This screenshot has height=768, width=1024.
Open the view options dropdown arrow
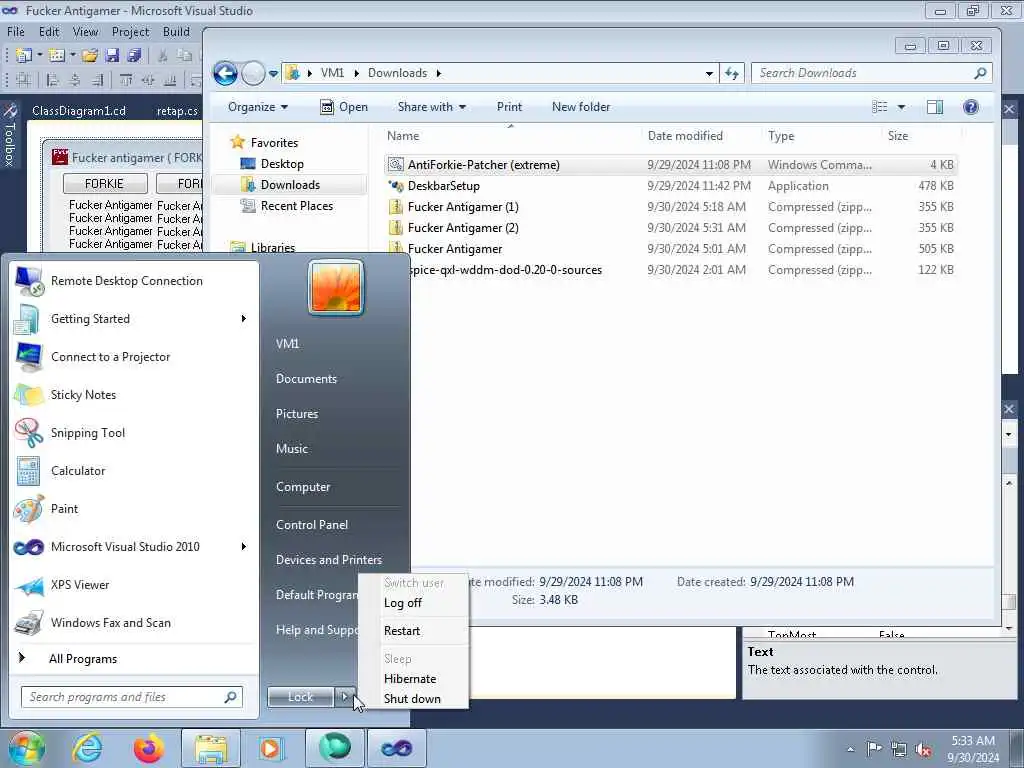(x=901, y=107)
